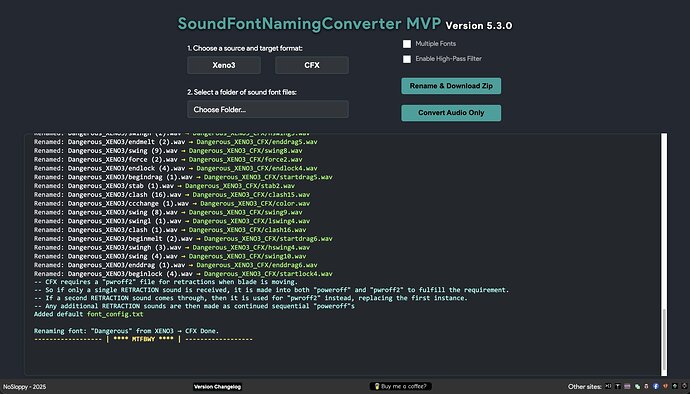Screen dimensions: 690x394
Task: Click the Version 5.3.0 label
Action: [x=479, y=26]
